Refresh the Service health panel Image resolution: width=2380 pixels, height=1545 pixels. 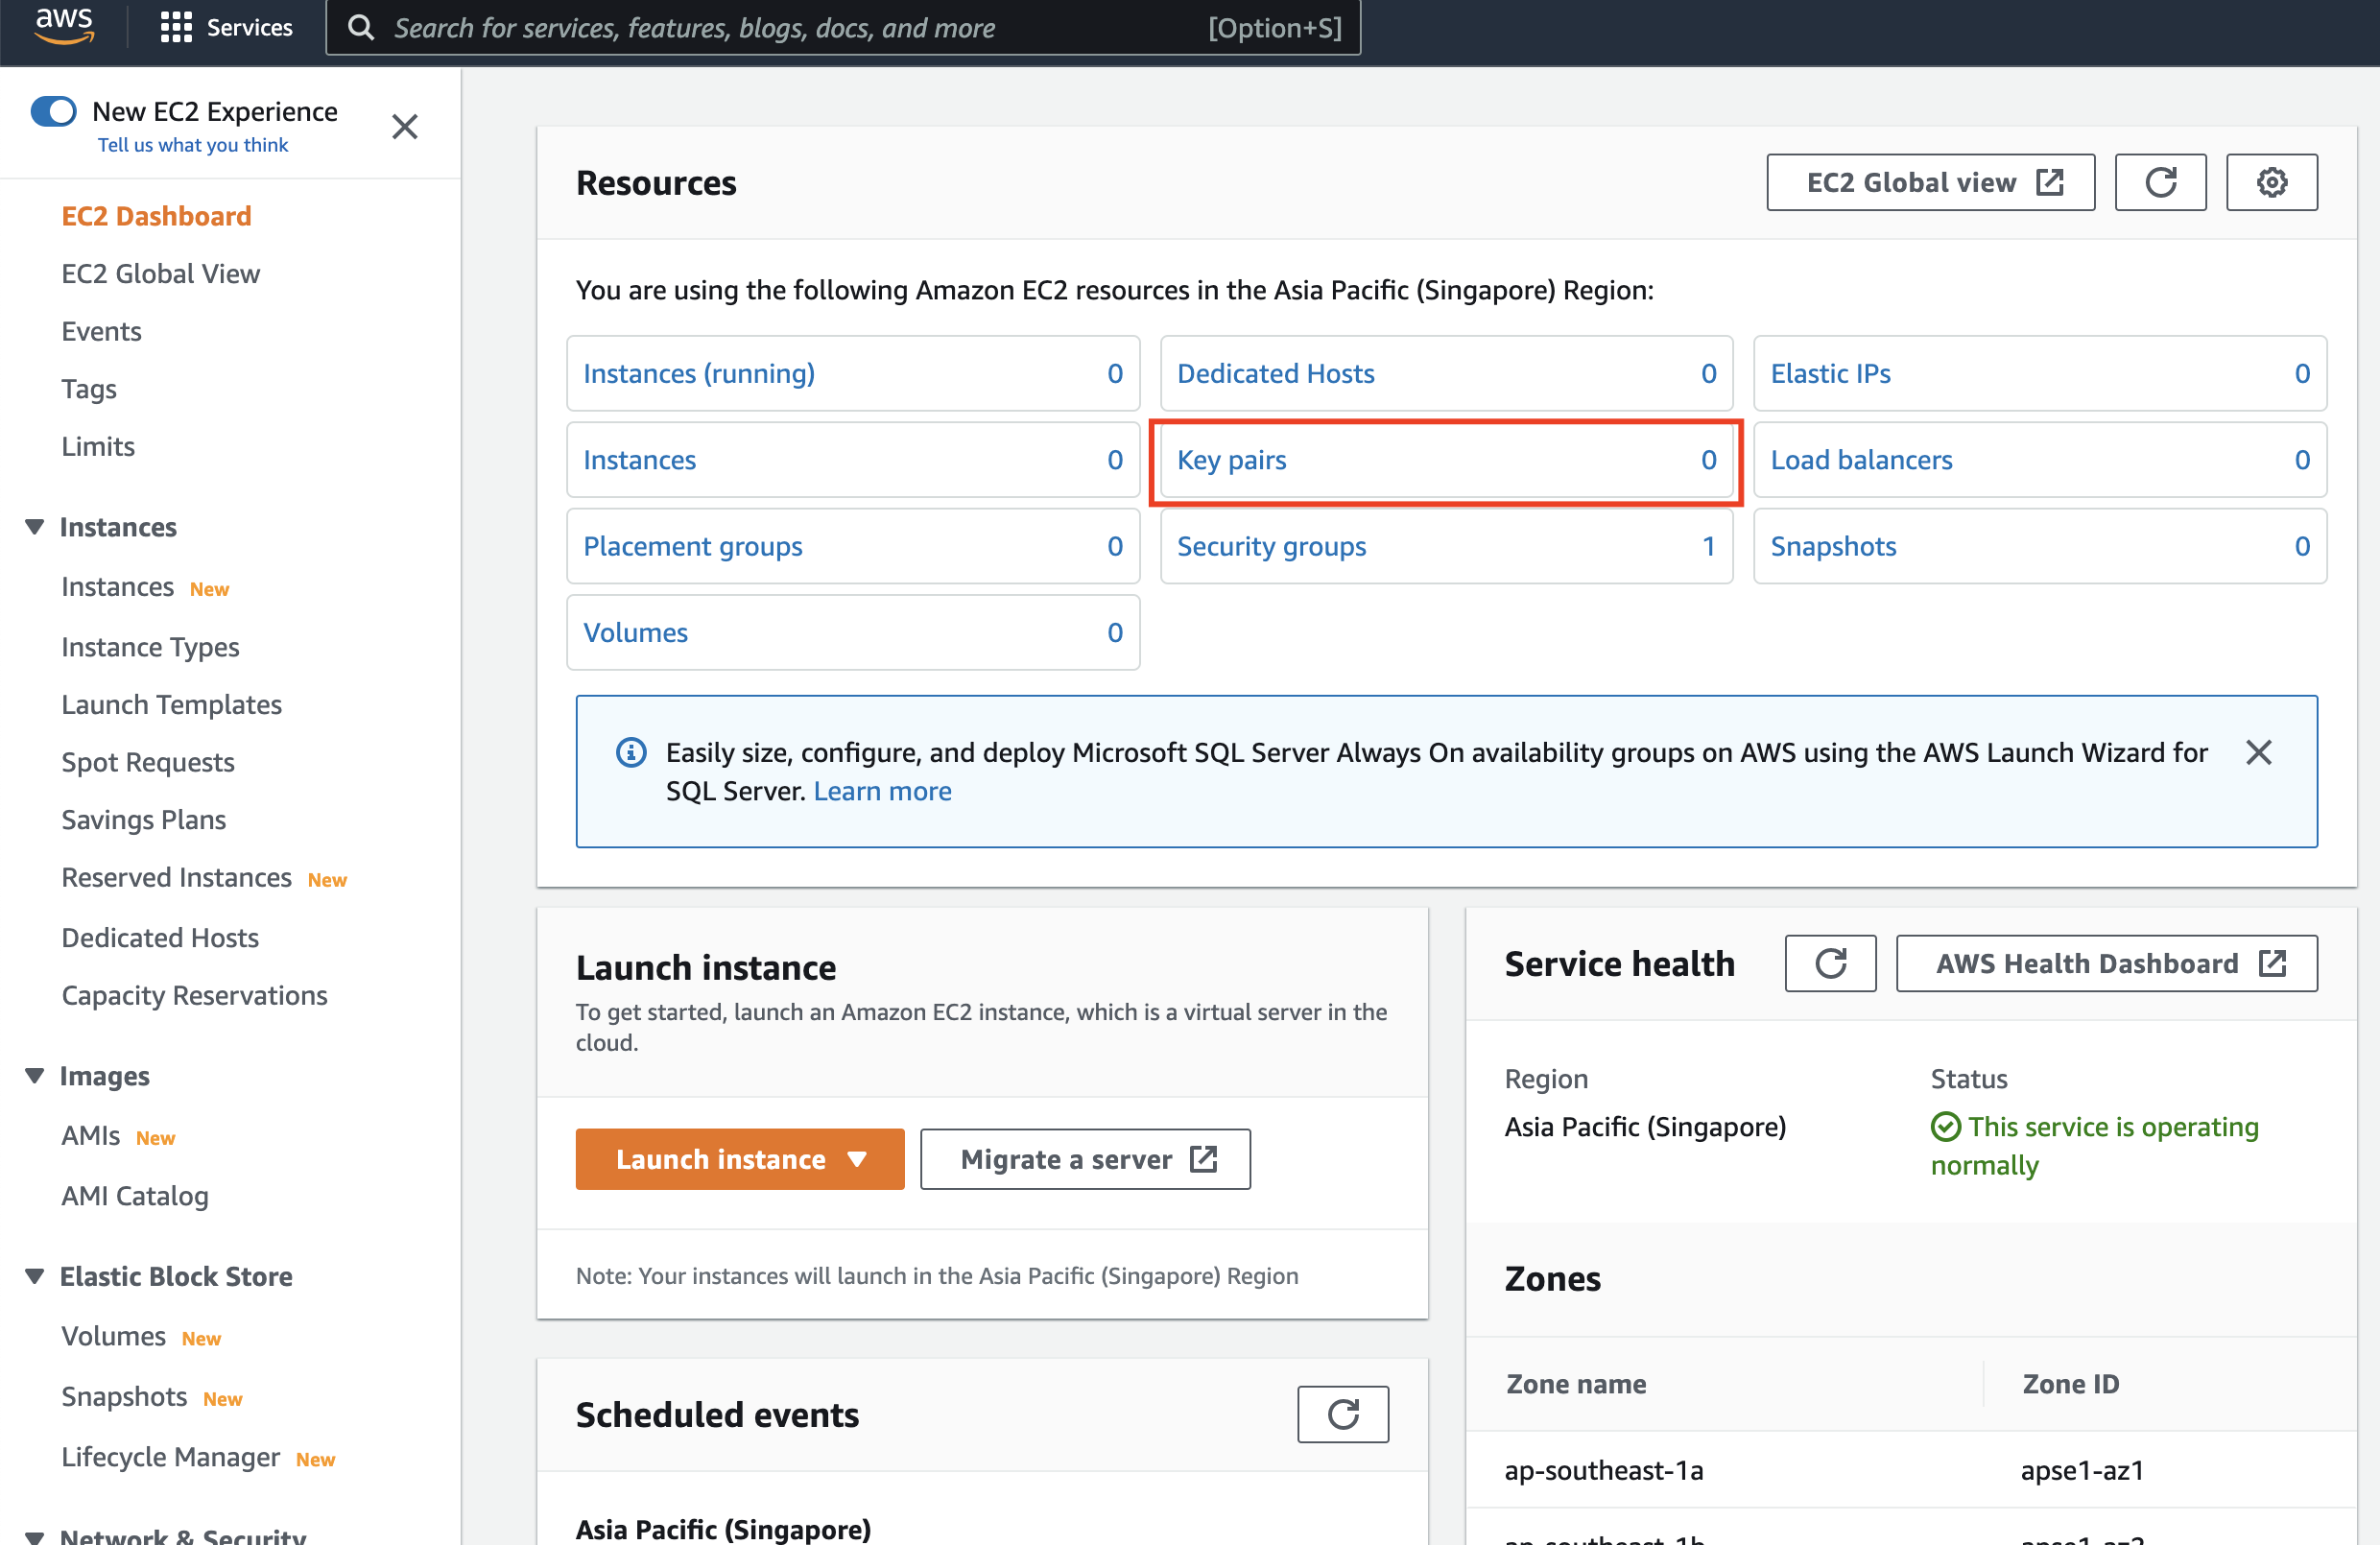(x=1830, y=963)
